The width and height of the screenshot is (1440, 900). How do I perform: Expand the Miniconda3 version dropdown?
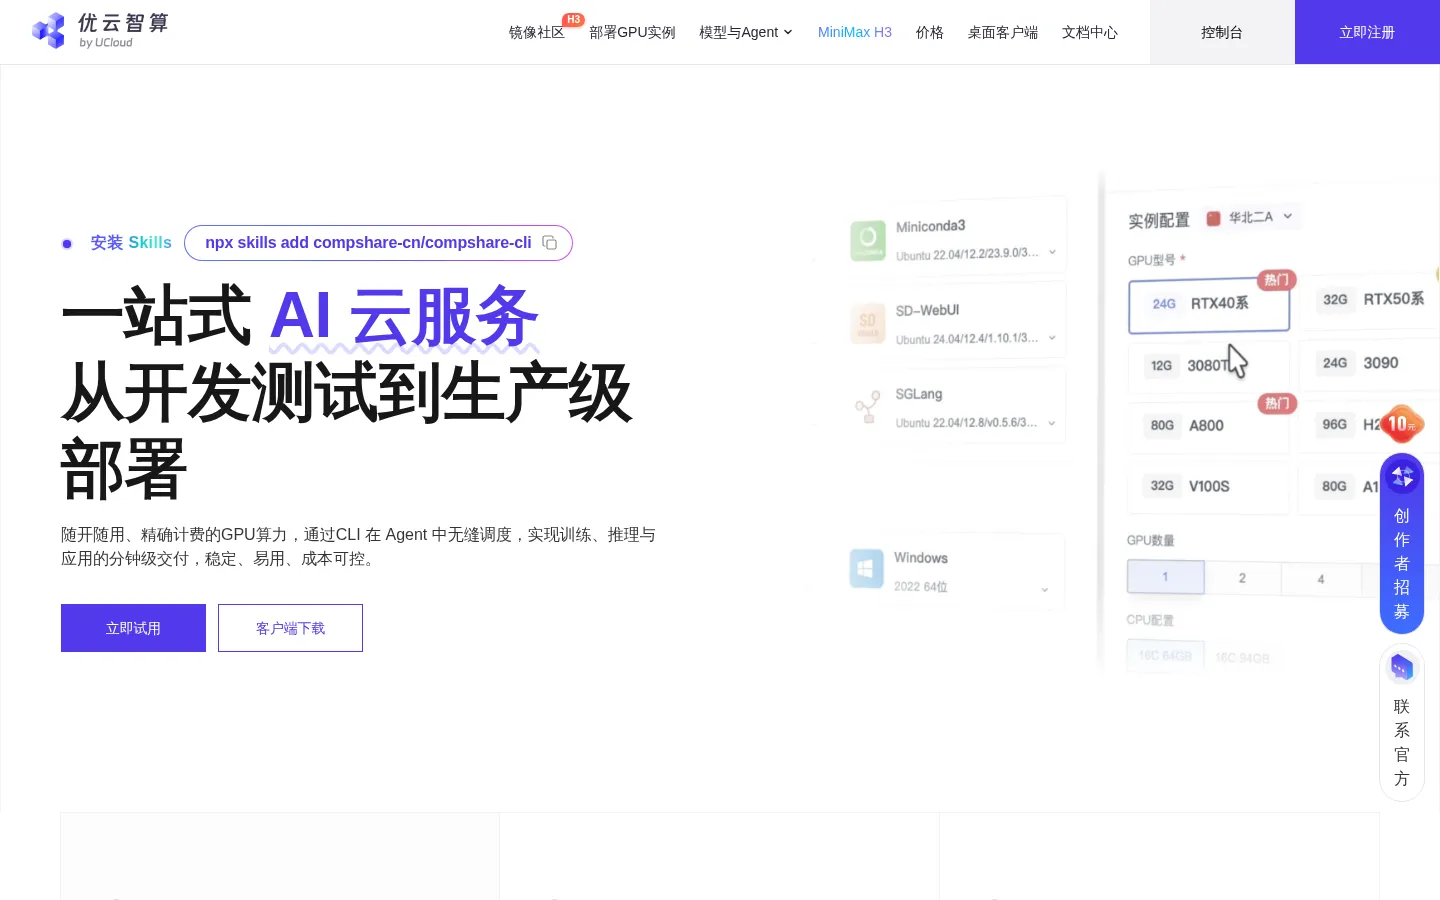1052,253
